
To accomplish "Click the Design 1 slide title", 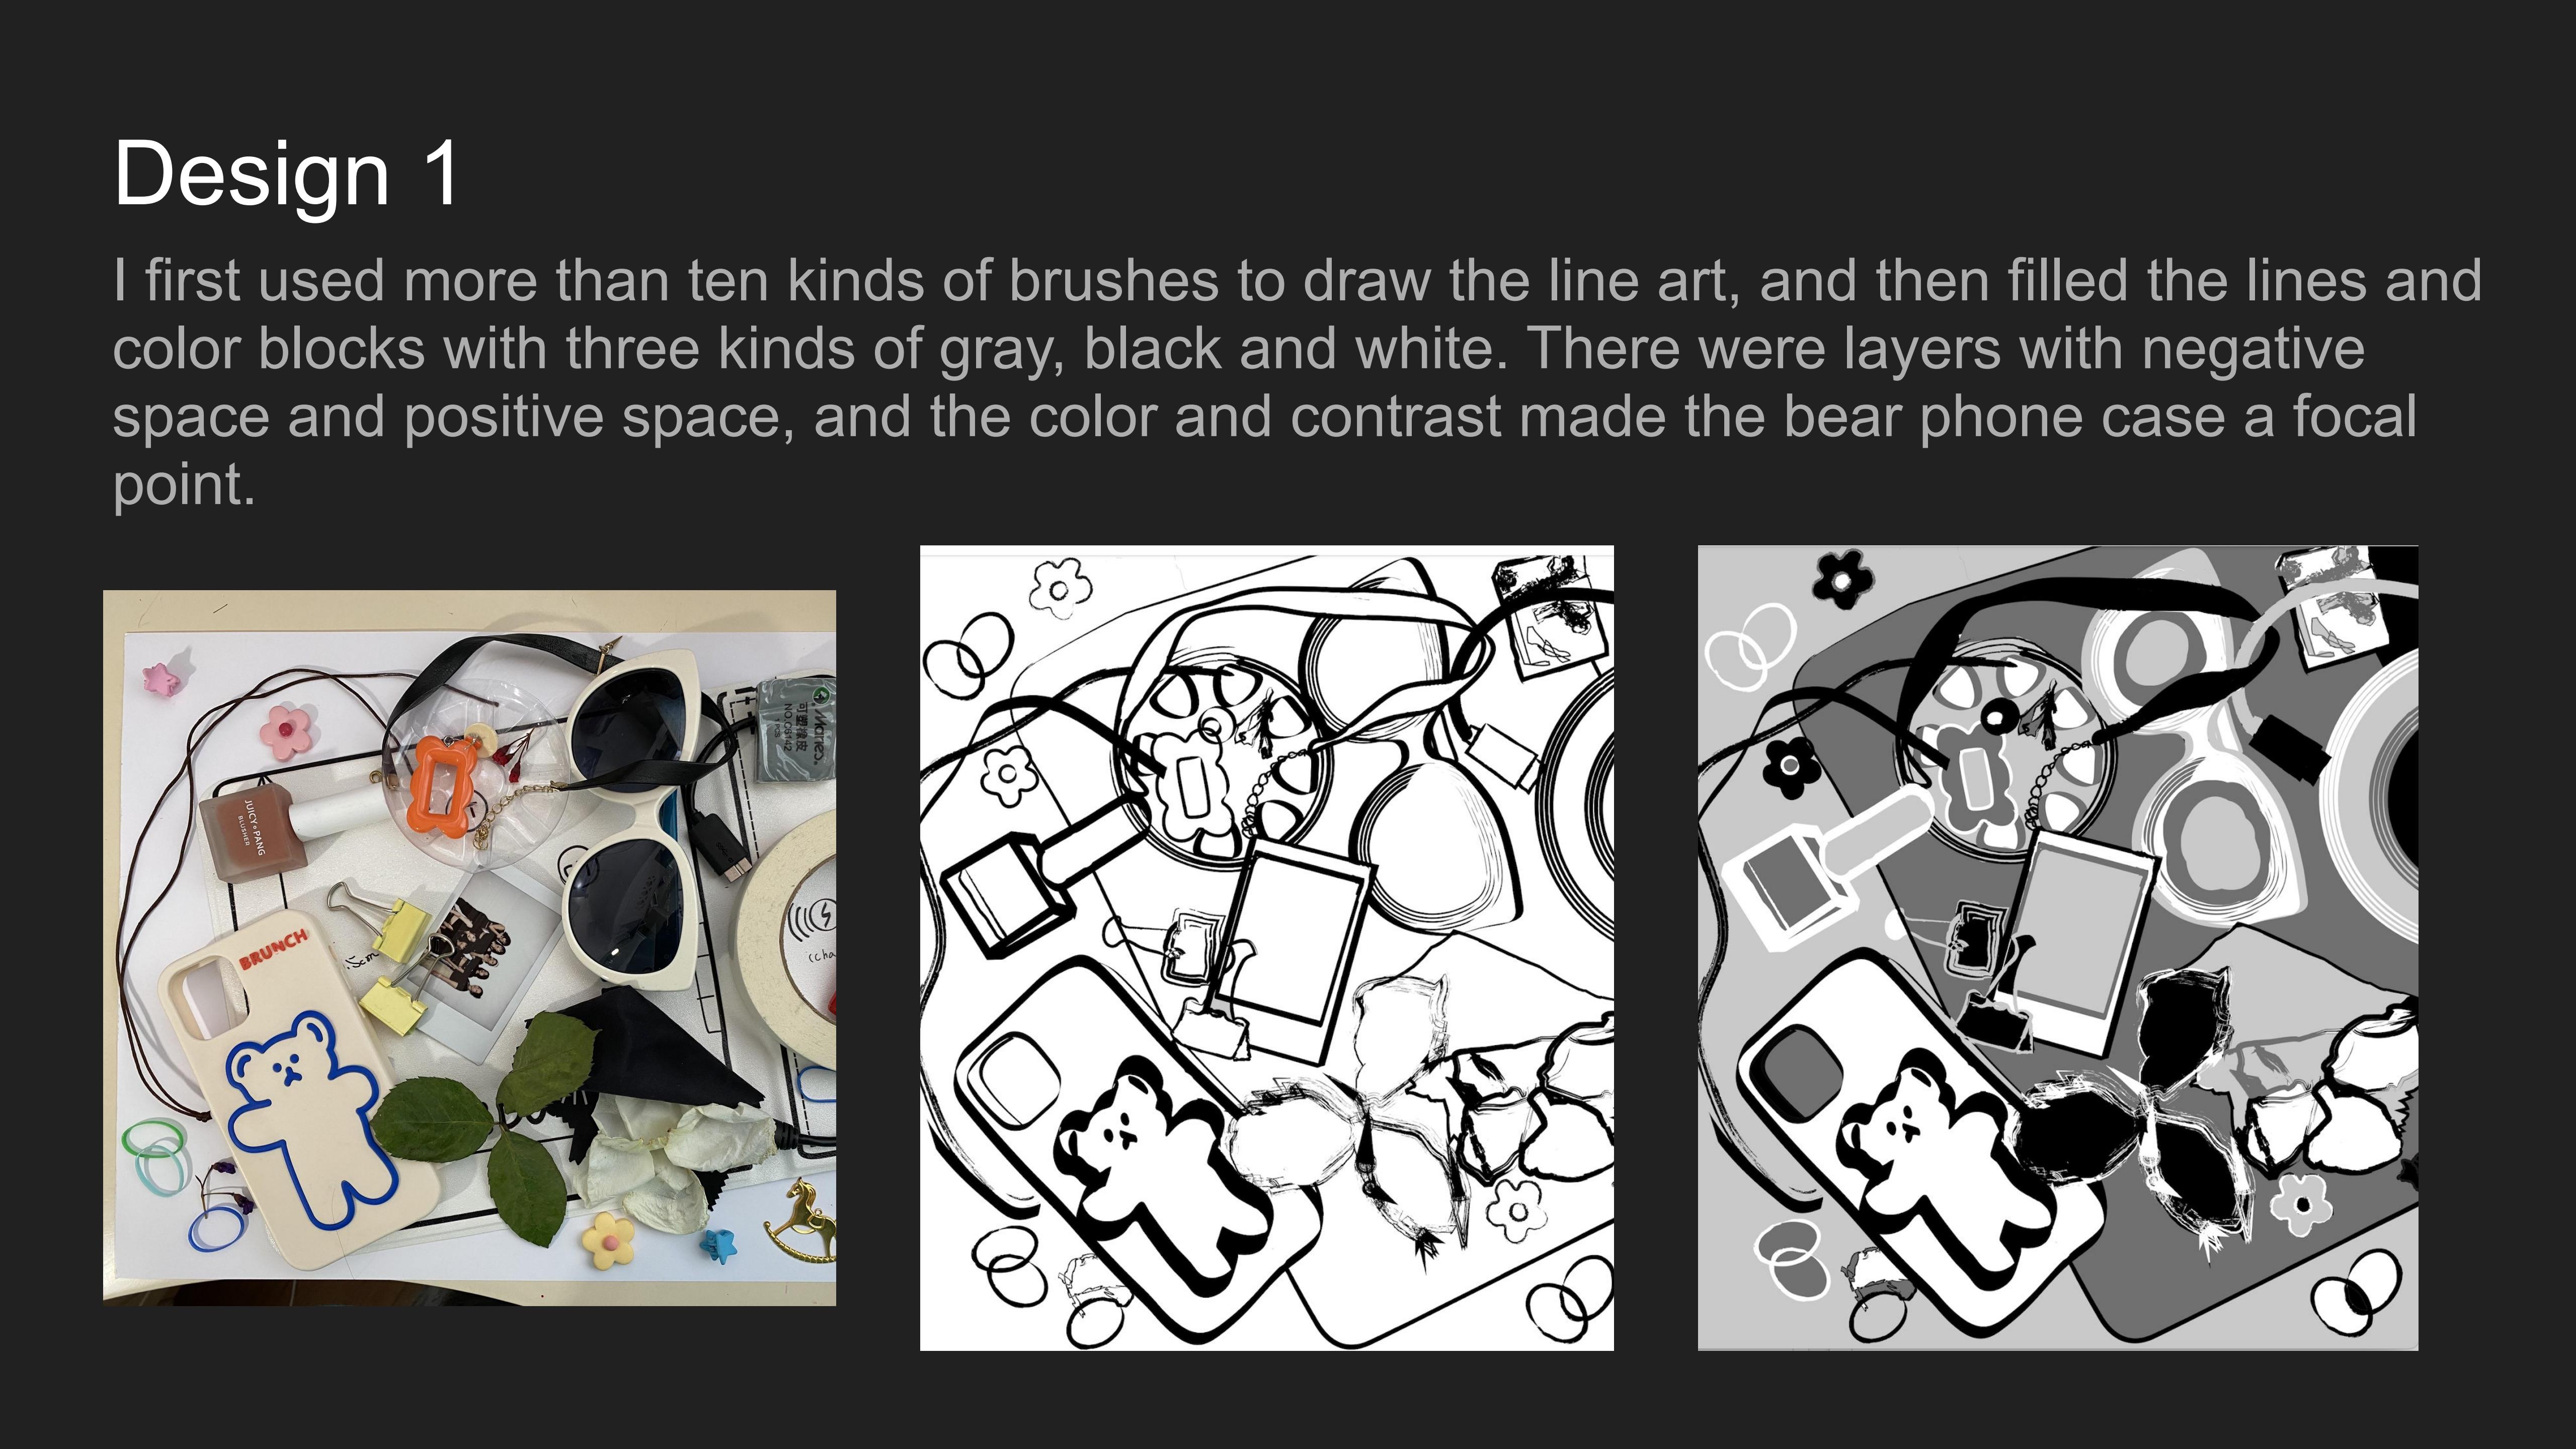I will coord(286,173).
